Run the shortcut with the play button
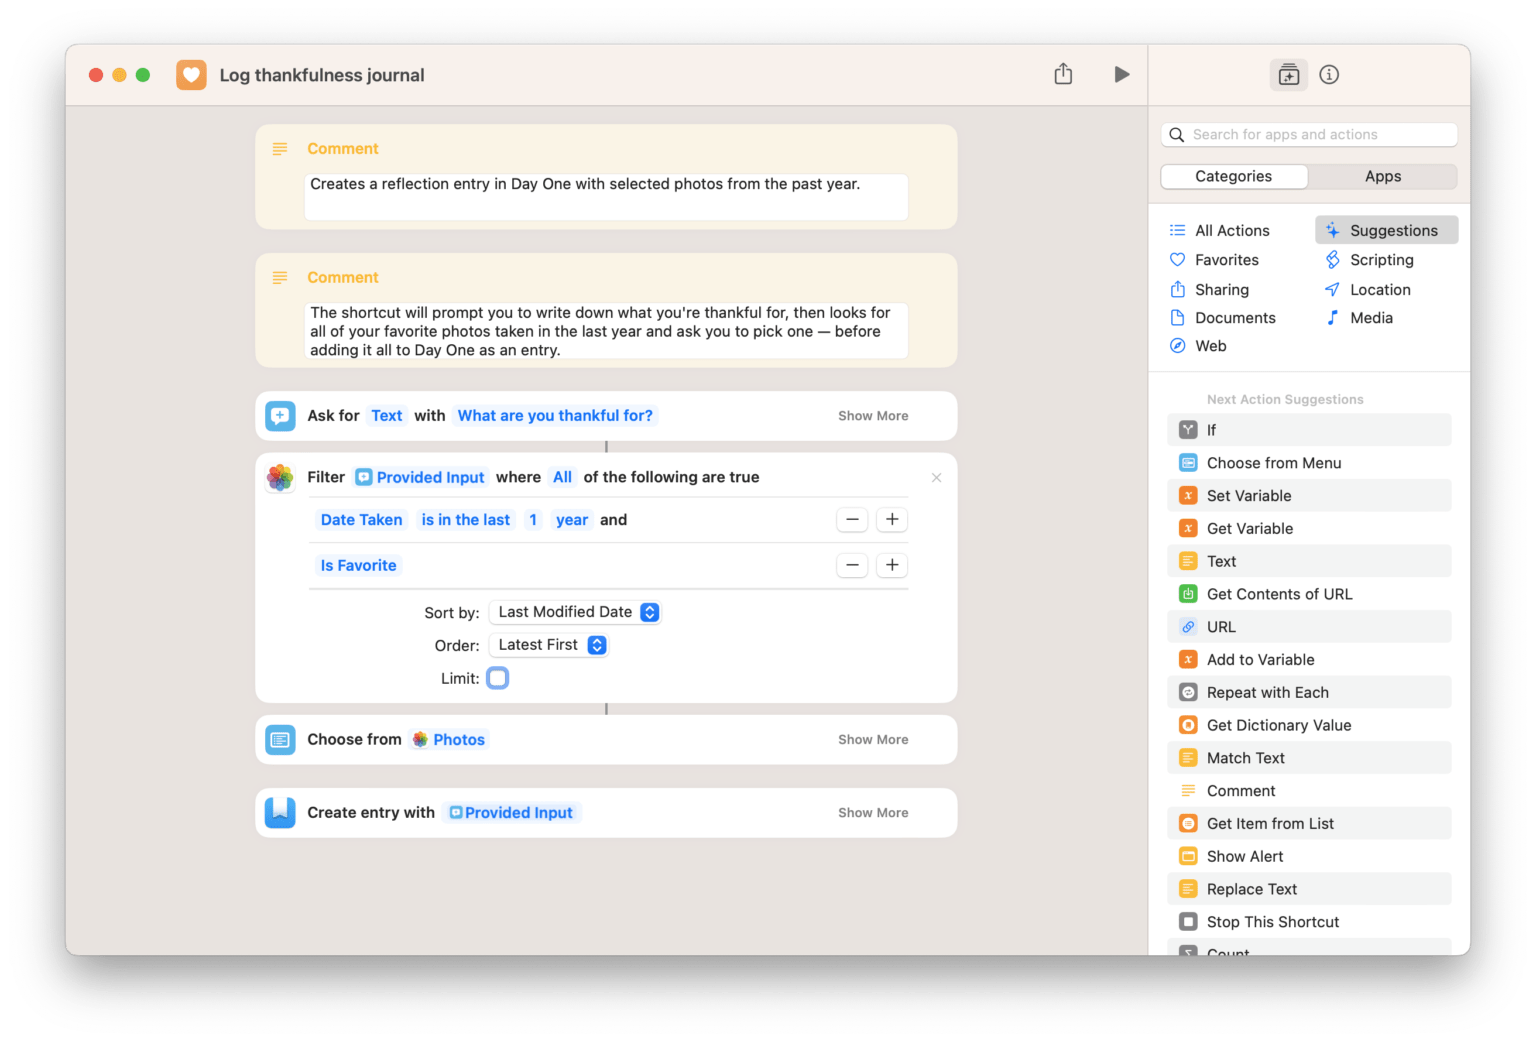1536x1042 pixels. click(1121, 75)
